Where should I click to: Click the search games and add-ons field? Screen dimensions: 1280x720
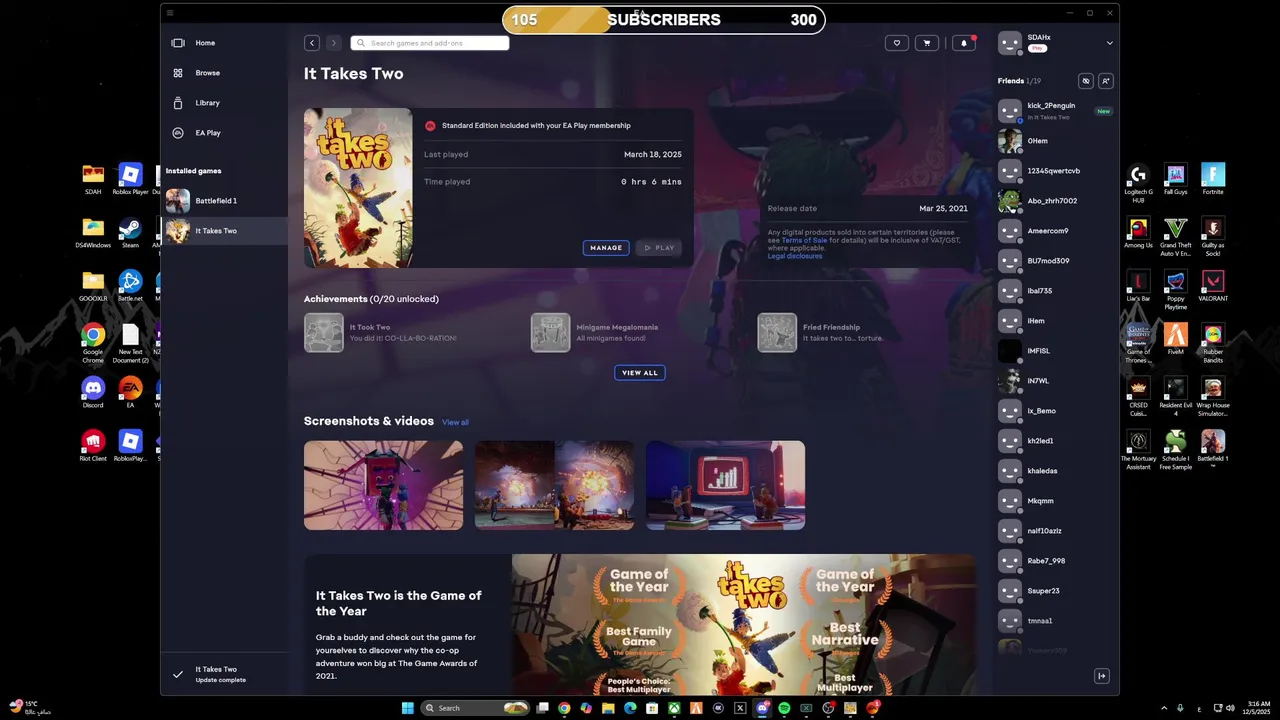tap(430, 43)
